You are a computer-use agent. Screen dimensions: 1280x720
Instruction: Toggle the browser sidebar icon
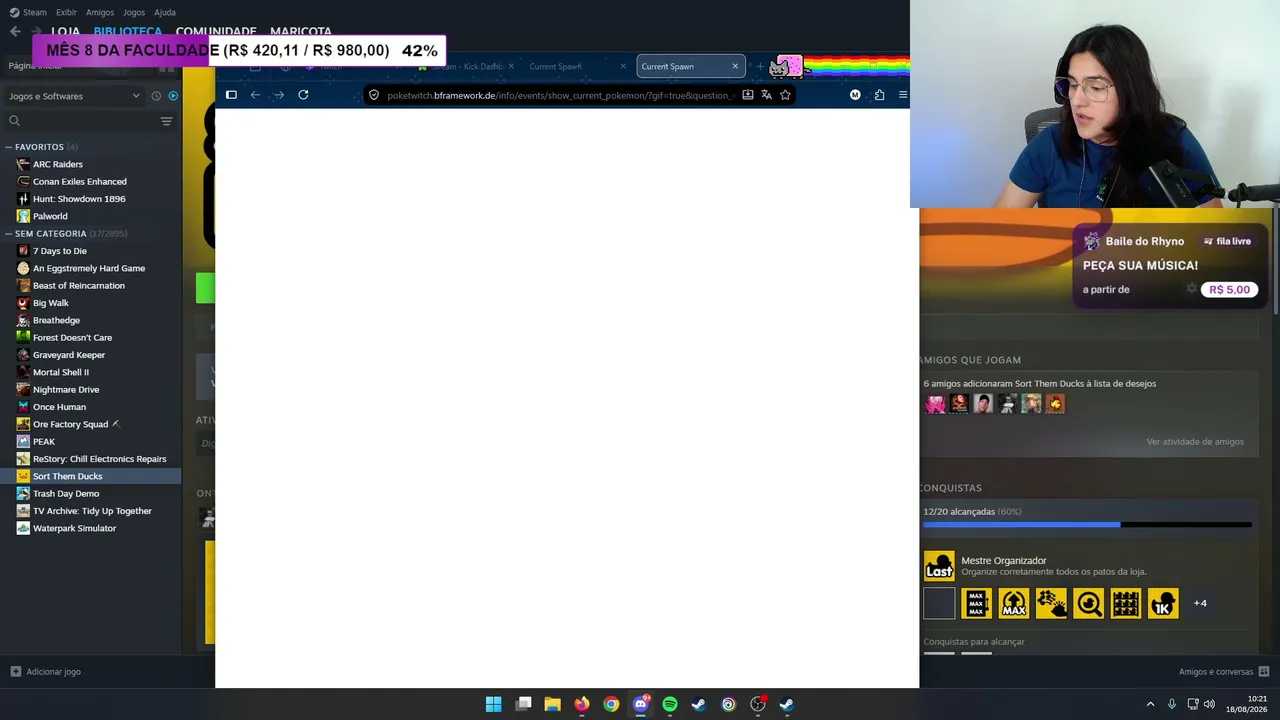[x=231, y=95]
